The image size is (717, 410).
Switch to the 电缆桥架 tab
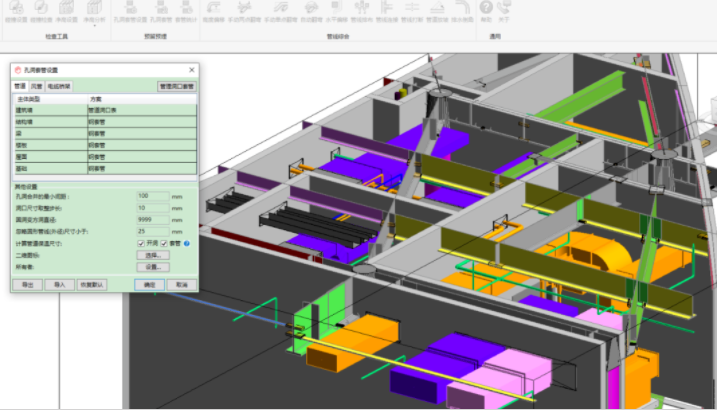[x=59, y=87]
